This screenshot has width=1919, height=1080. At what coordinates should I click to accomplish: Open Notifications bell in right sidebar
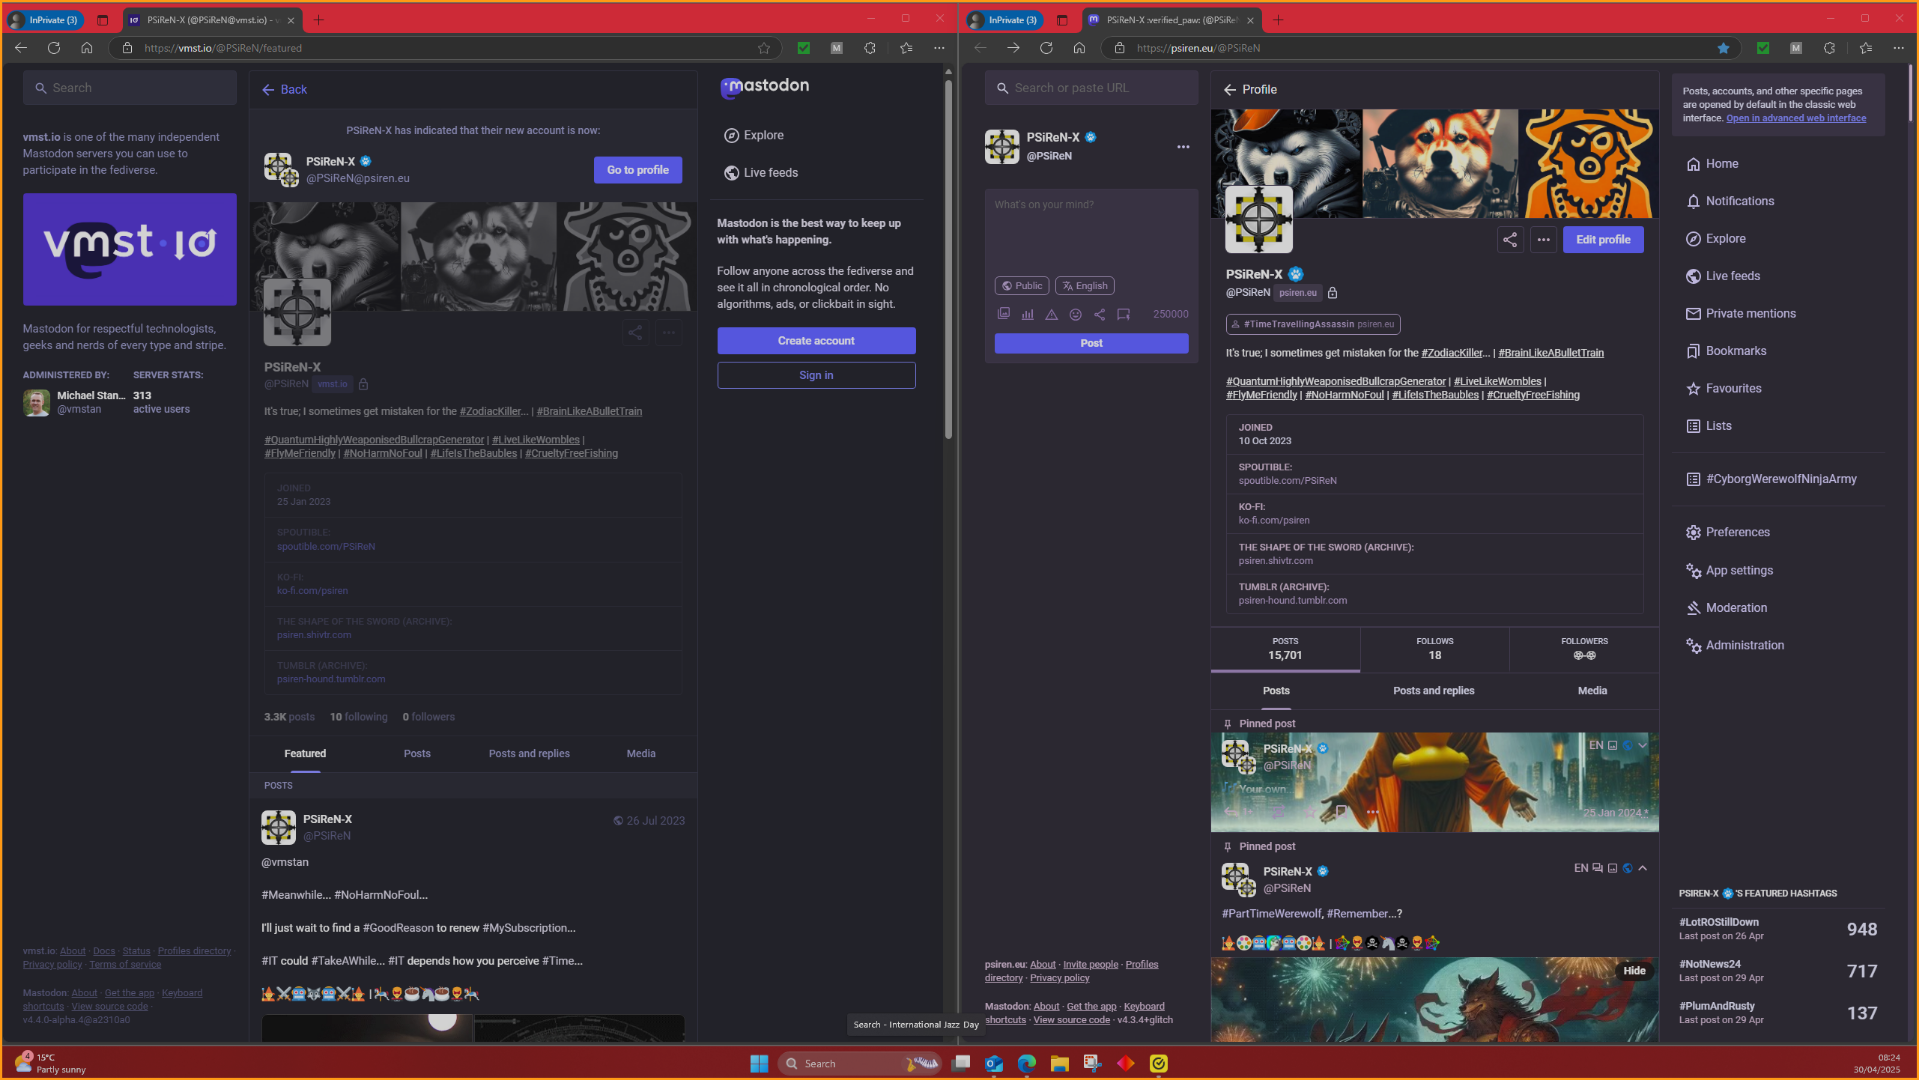1730,201
